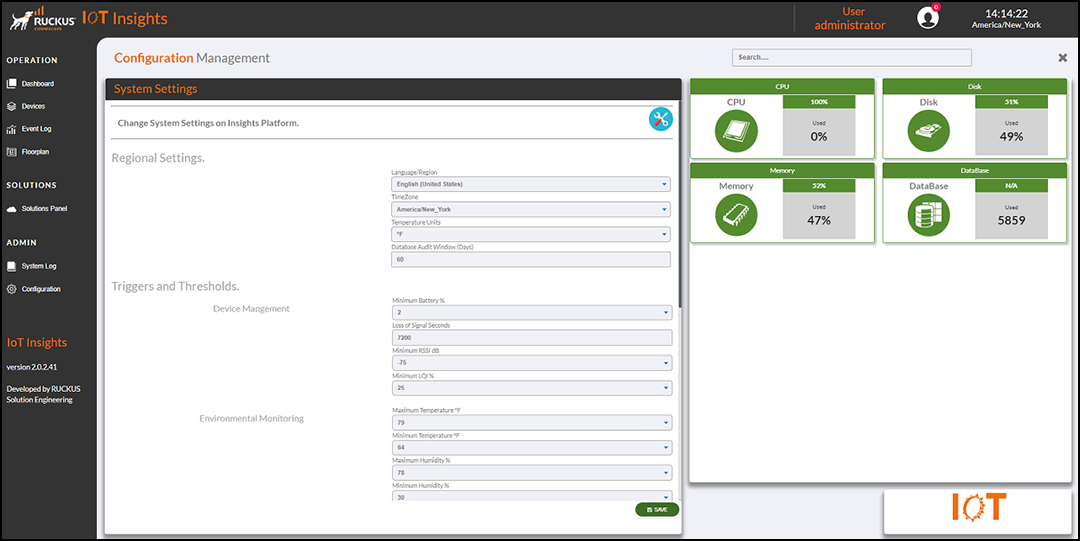
Task: Open the Floorplan sidebar item
Action: (28, 152)
